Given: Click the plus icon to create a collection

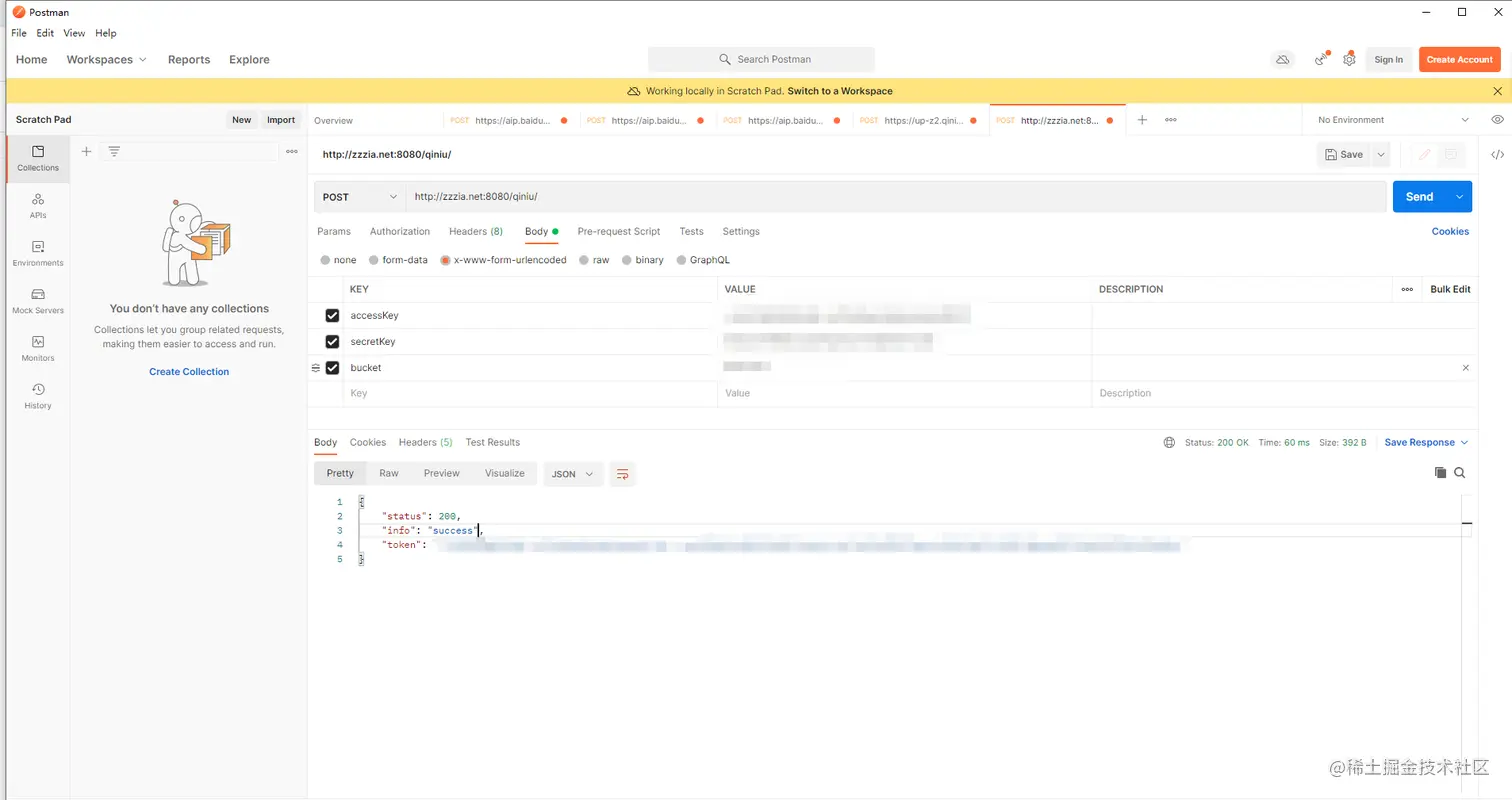Looking at the screenshot, I should coord(87,151).
